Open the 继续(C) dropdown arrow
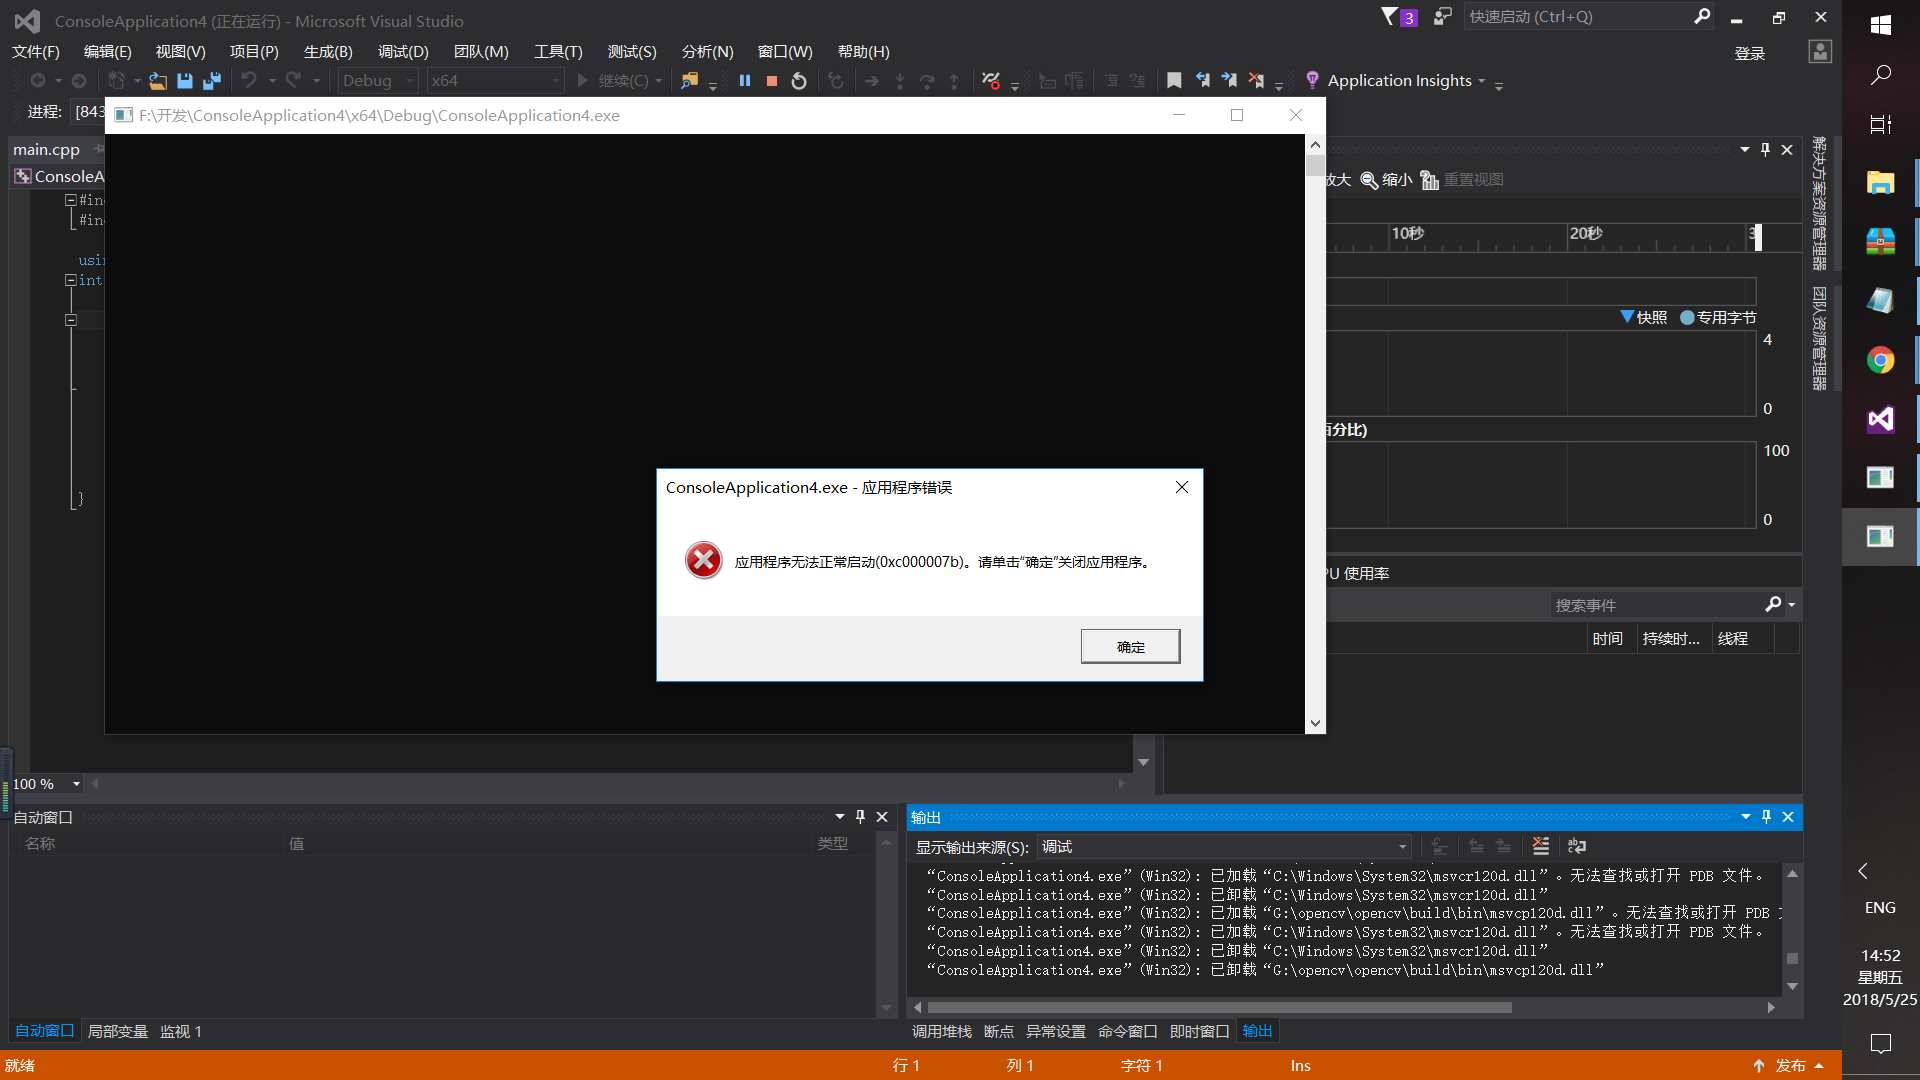This screenshot has width=1920, height=1080. tap(659, 81)
